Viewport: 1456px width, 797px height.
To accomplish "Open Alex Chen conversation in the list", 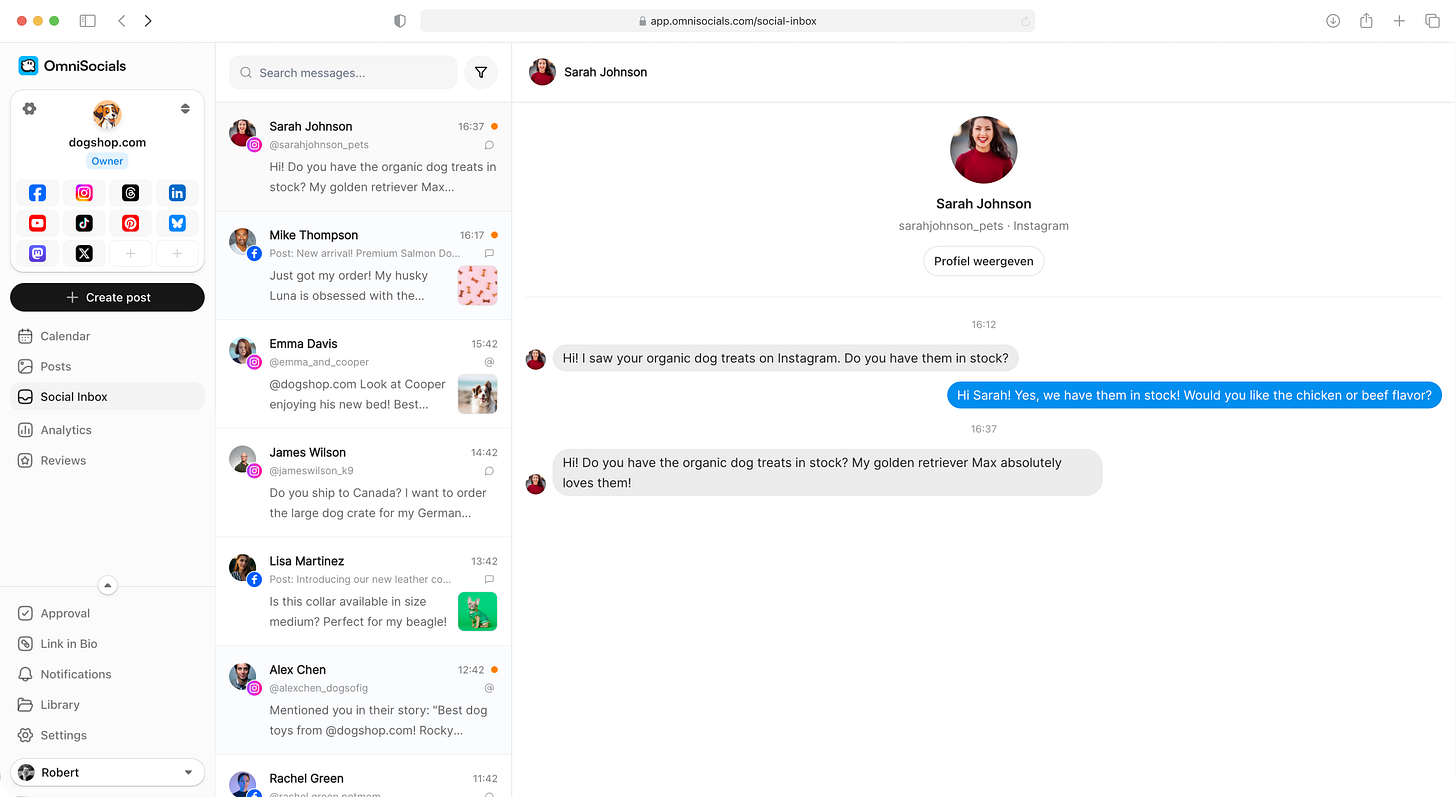I will point(363,700).
